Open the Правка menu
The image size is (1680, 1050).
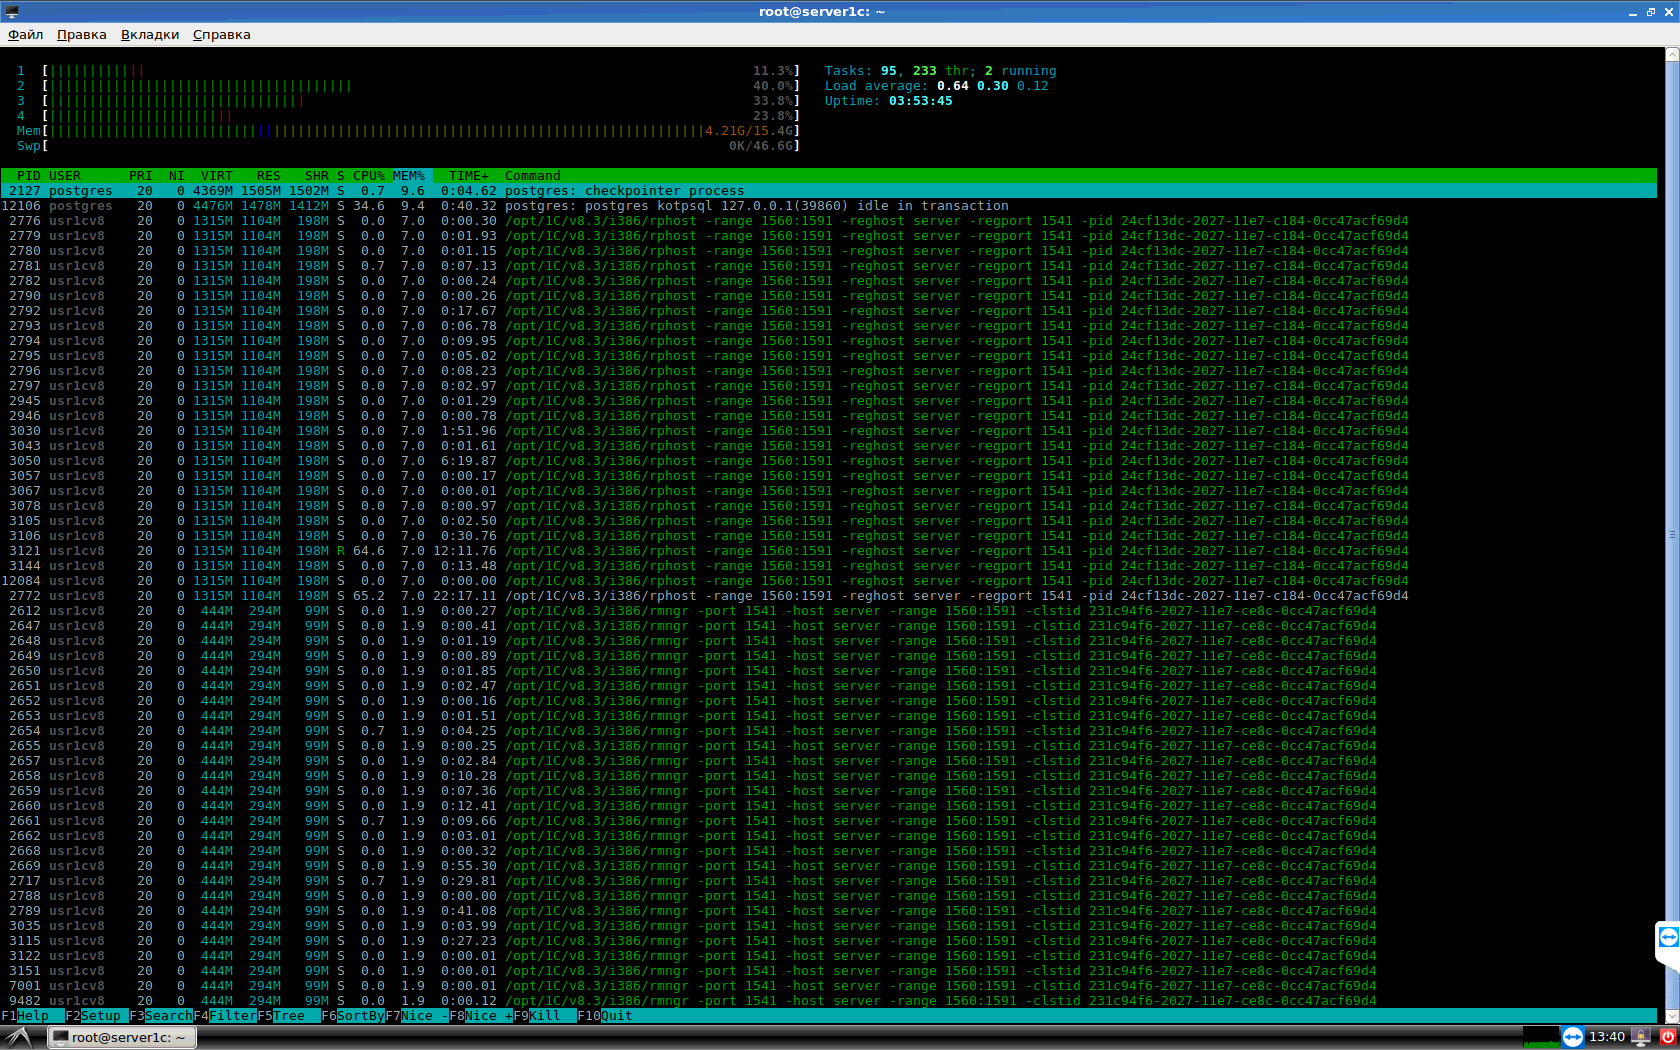[81, 34]
